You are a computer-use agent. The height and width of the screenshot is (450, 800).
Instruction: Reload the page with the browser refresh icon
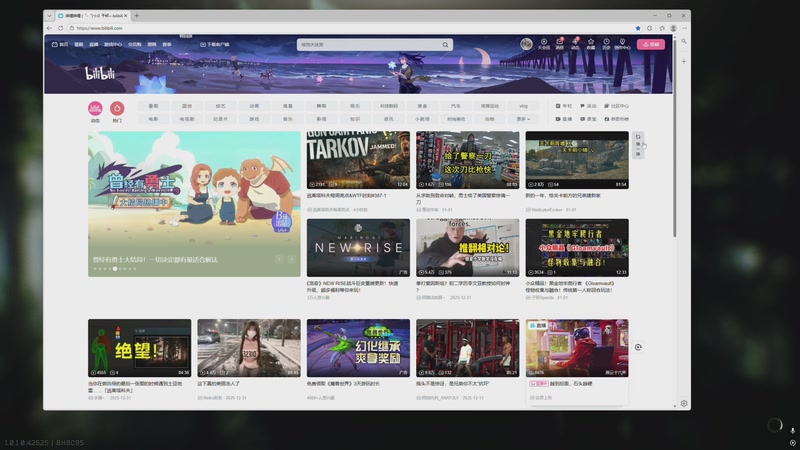60,28
